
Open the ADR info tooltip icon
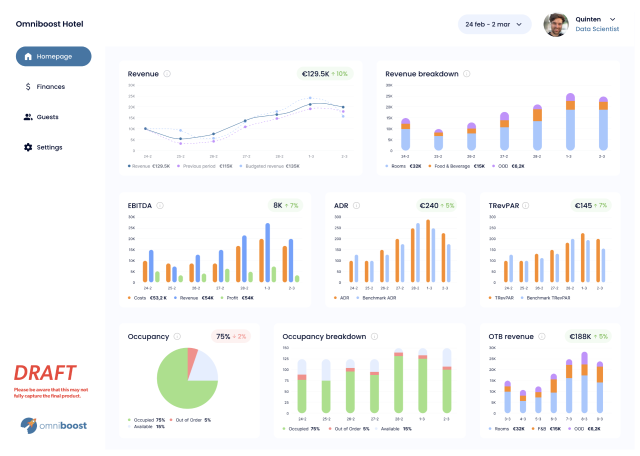coord(357,205)
